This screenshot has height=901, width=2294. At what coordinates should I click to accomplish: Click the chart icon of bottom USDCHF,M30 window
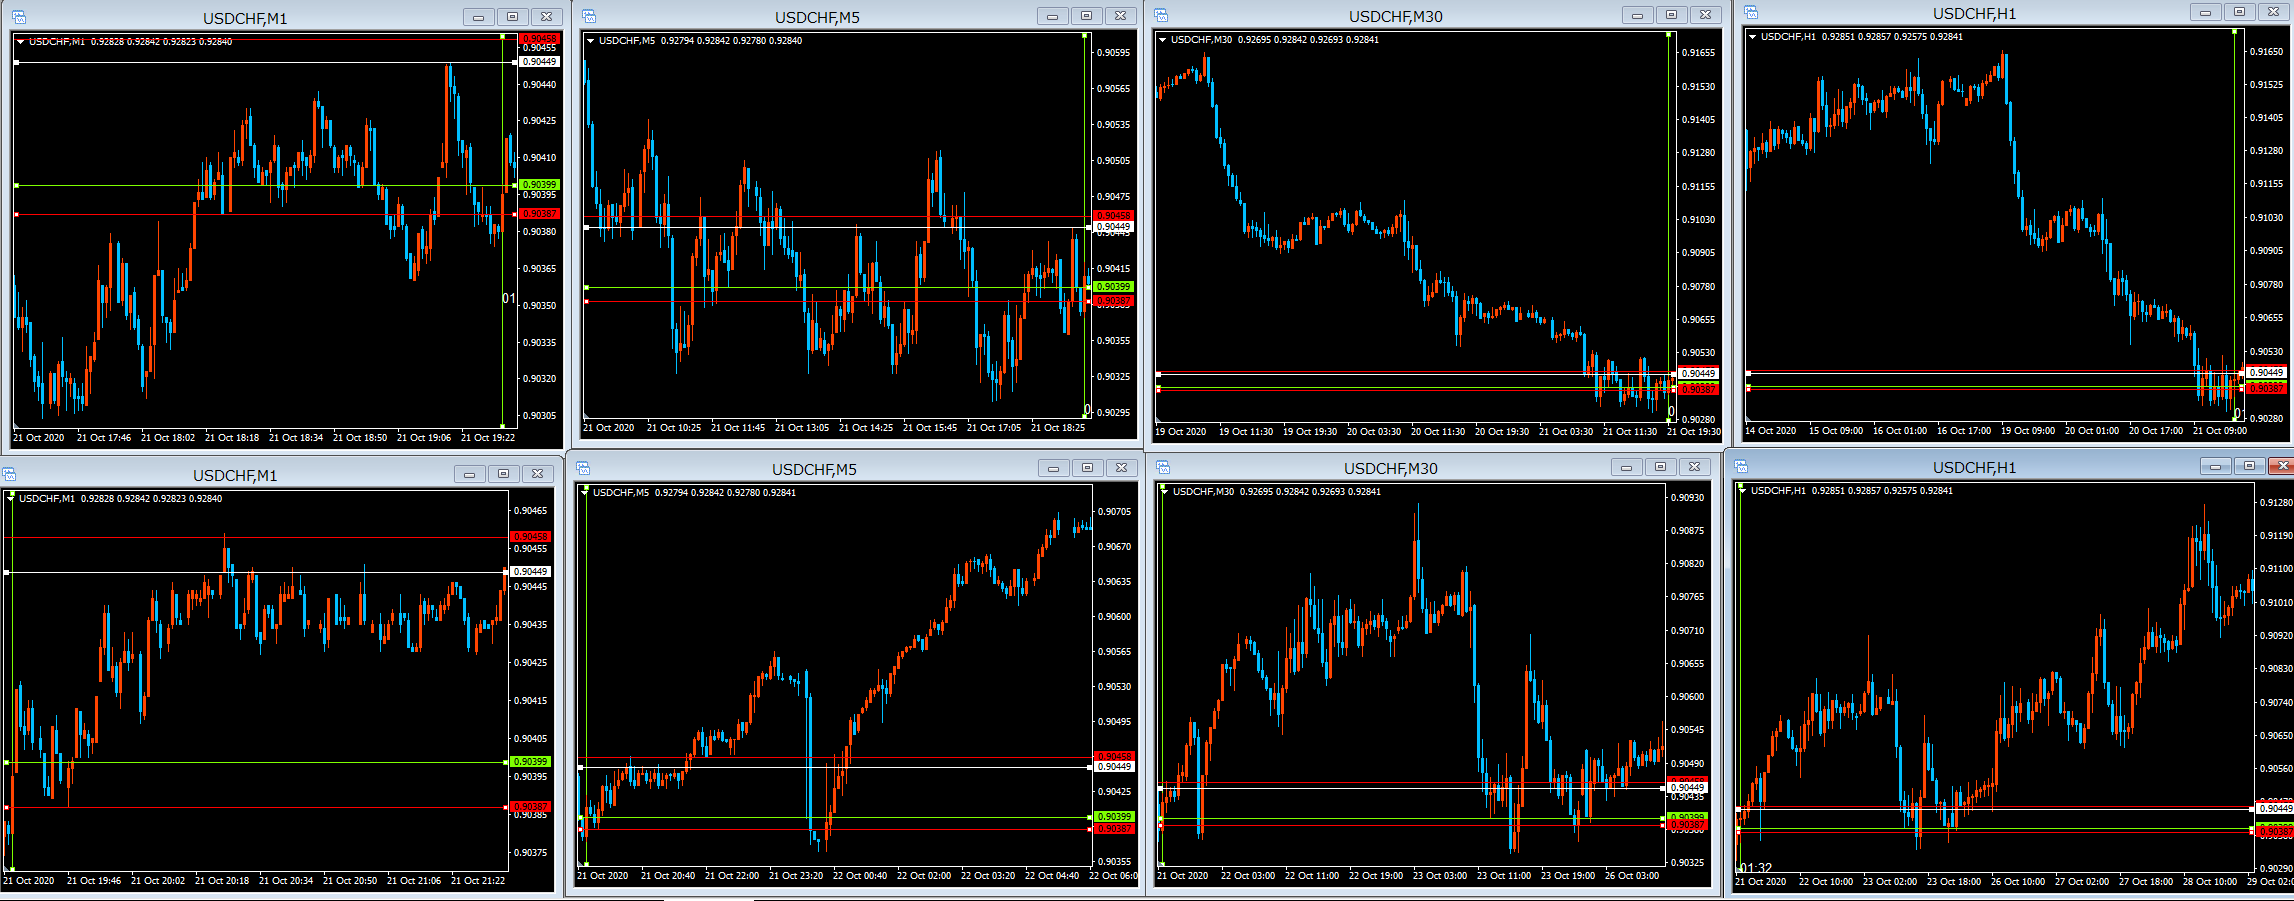1163,467
